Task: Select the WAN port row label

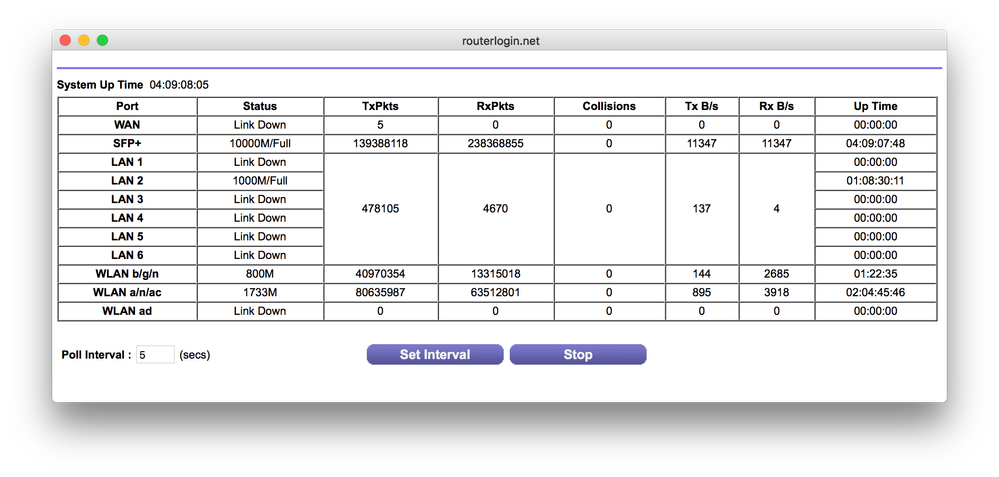Action: click(x=127, y=125)
